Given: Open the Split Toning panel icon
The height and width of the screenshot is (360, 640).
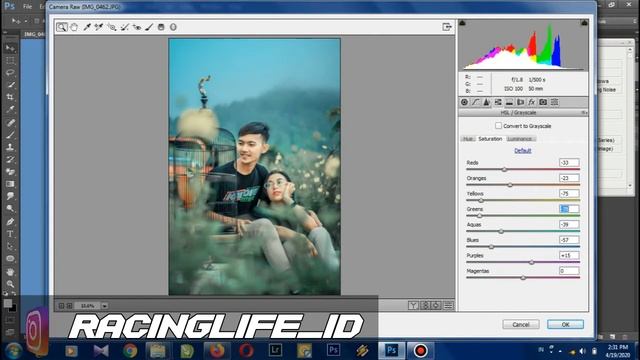Looking at the screenshot, I should [x=509, y=102].
